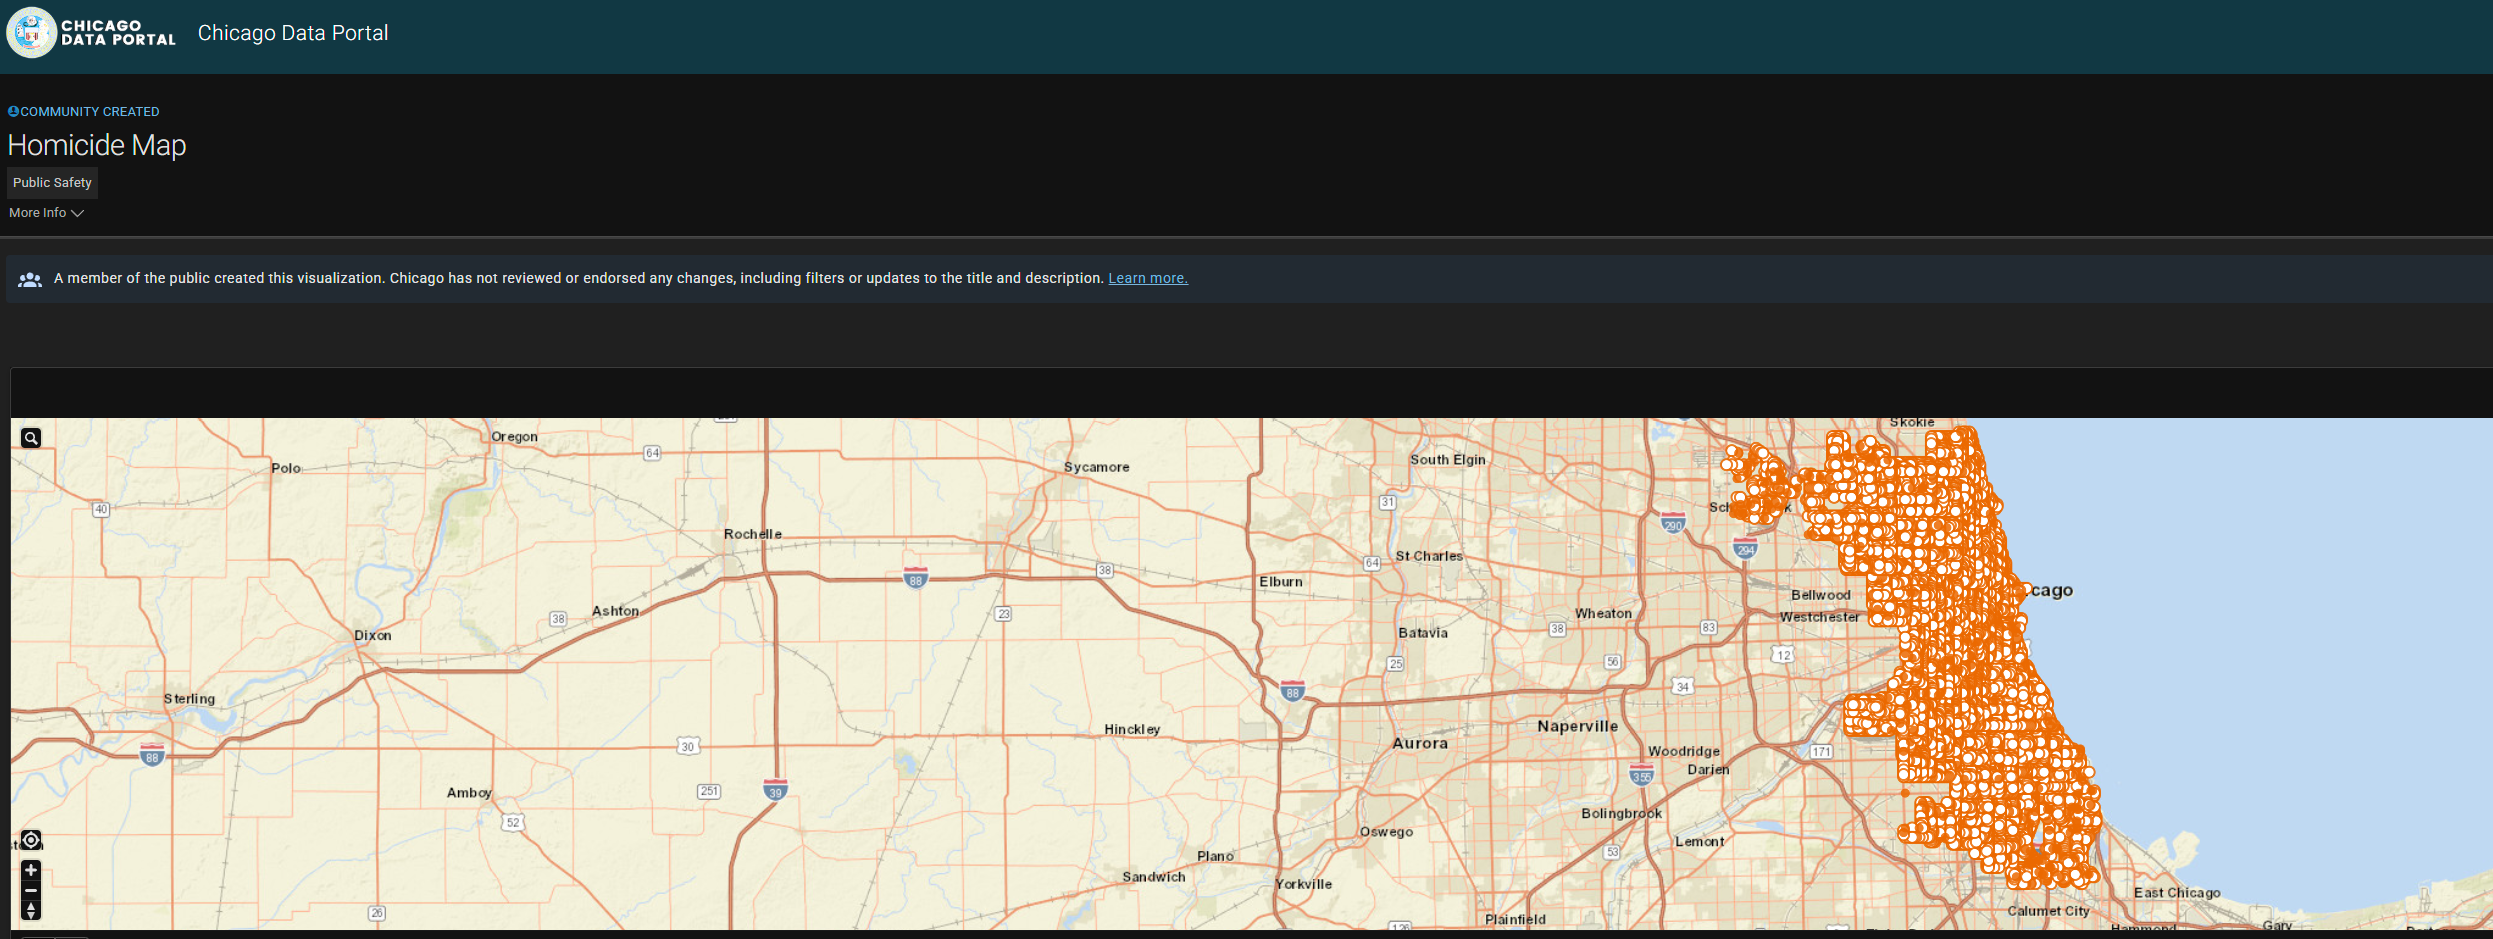Click the Rochelle label on the map
The width and height of the screenshot is (2493, 939).
pyautogui.click(x=753, y=534)
